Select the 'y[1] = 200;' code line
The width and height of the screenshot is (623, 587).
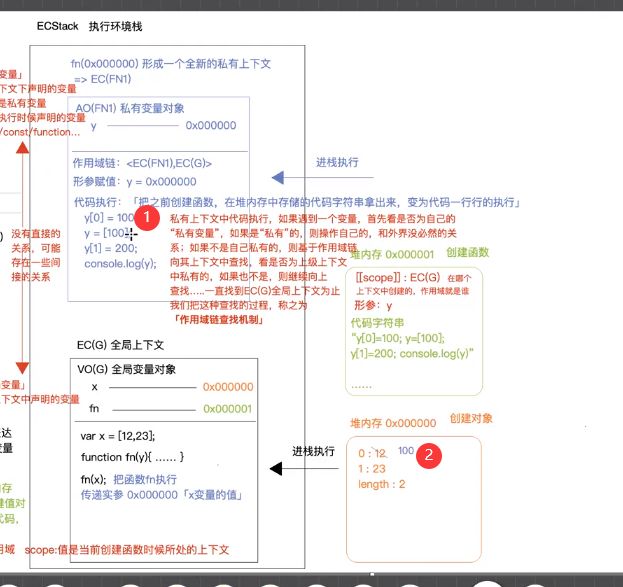(111, 248)
